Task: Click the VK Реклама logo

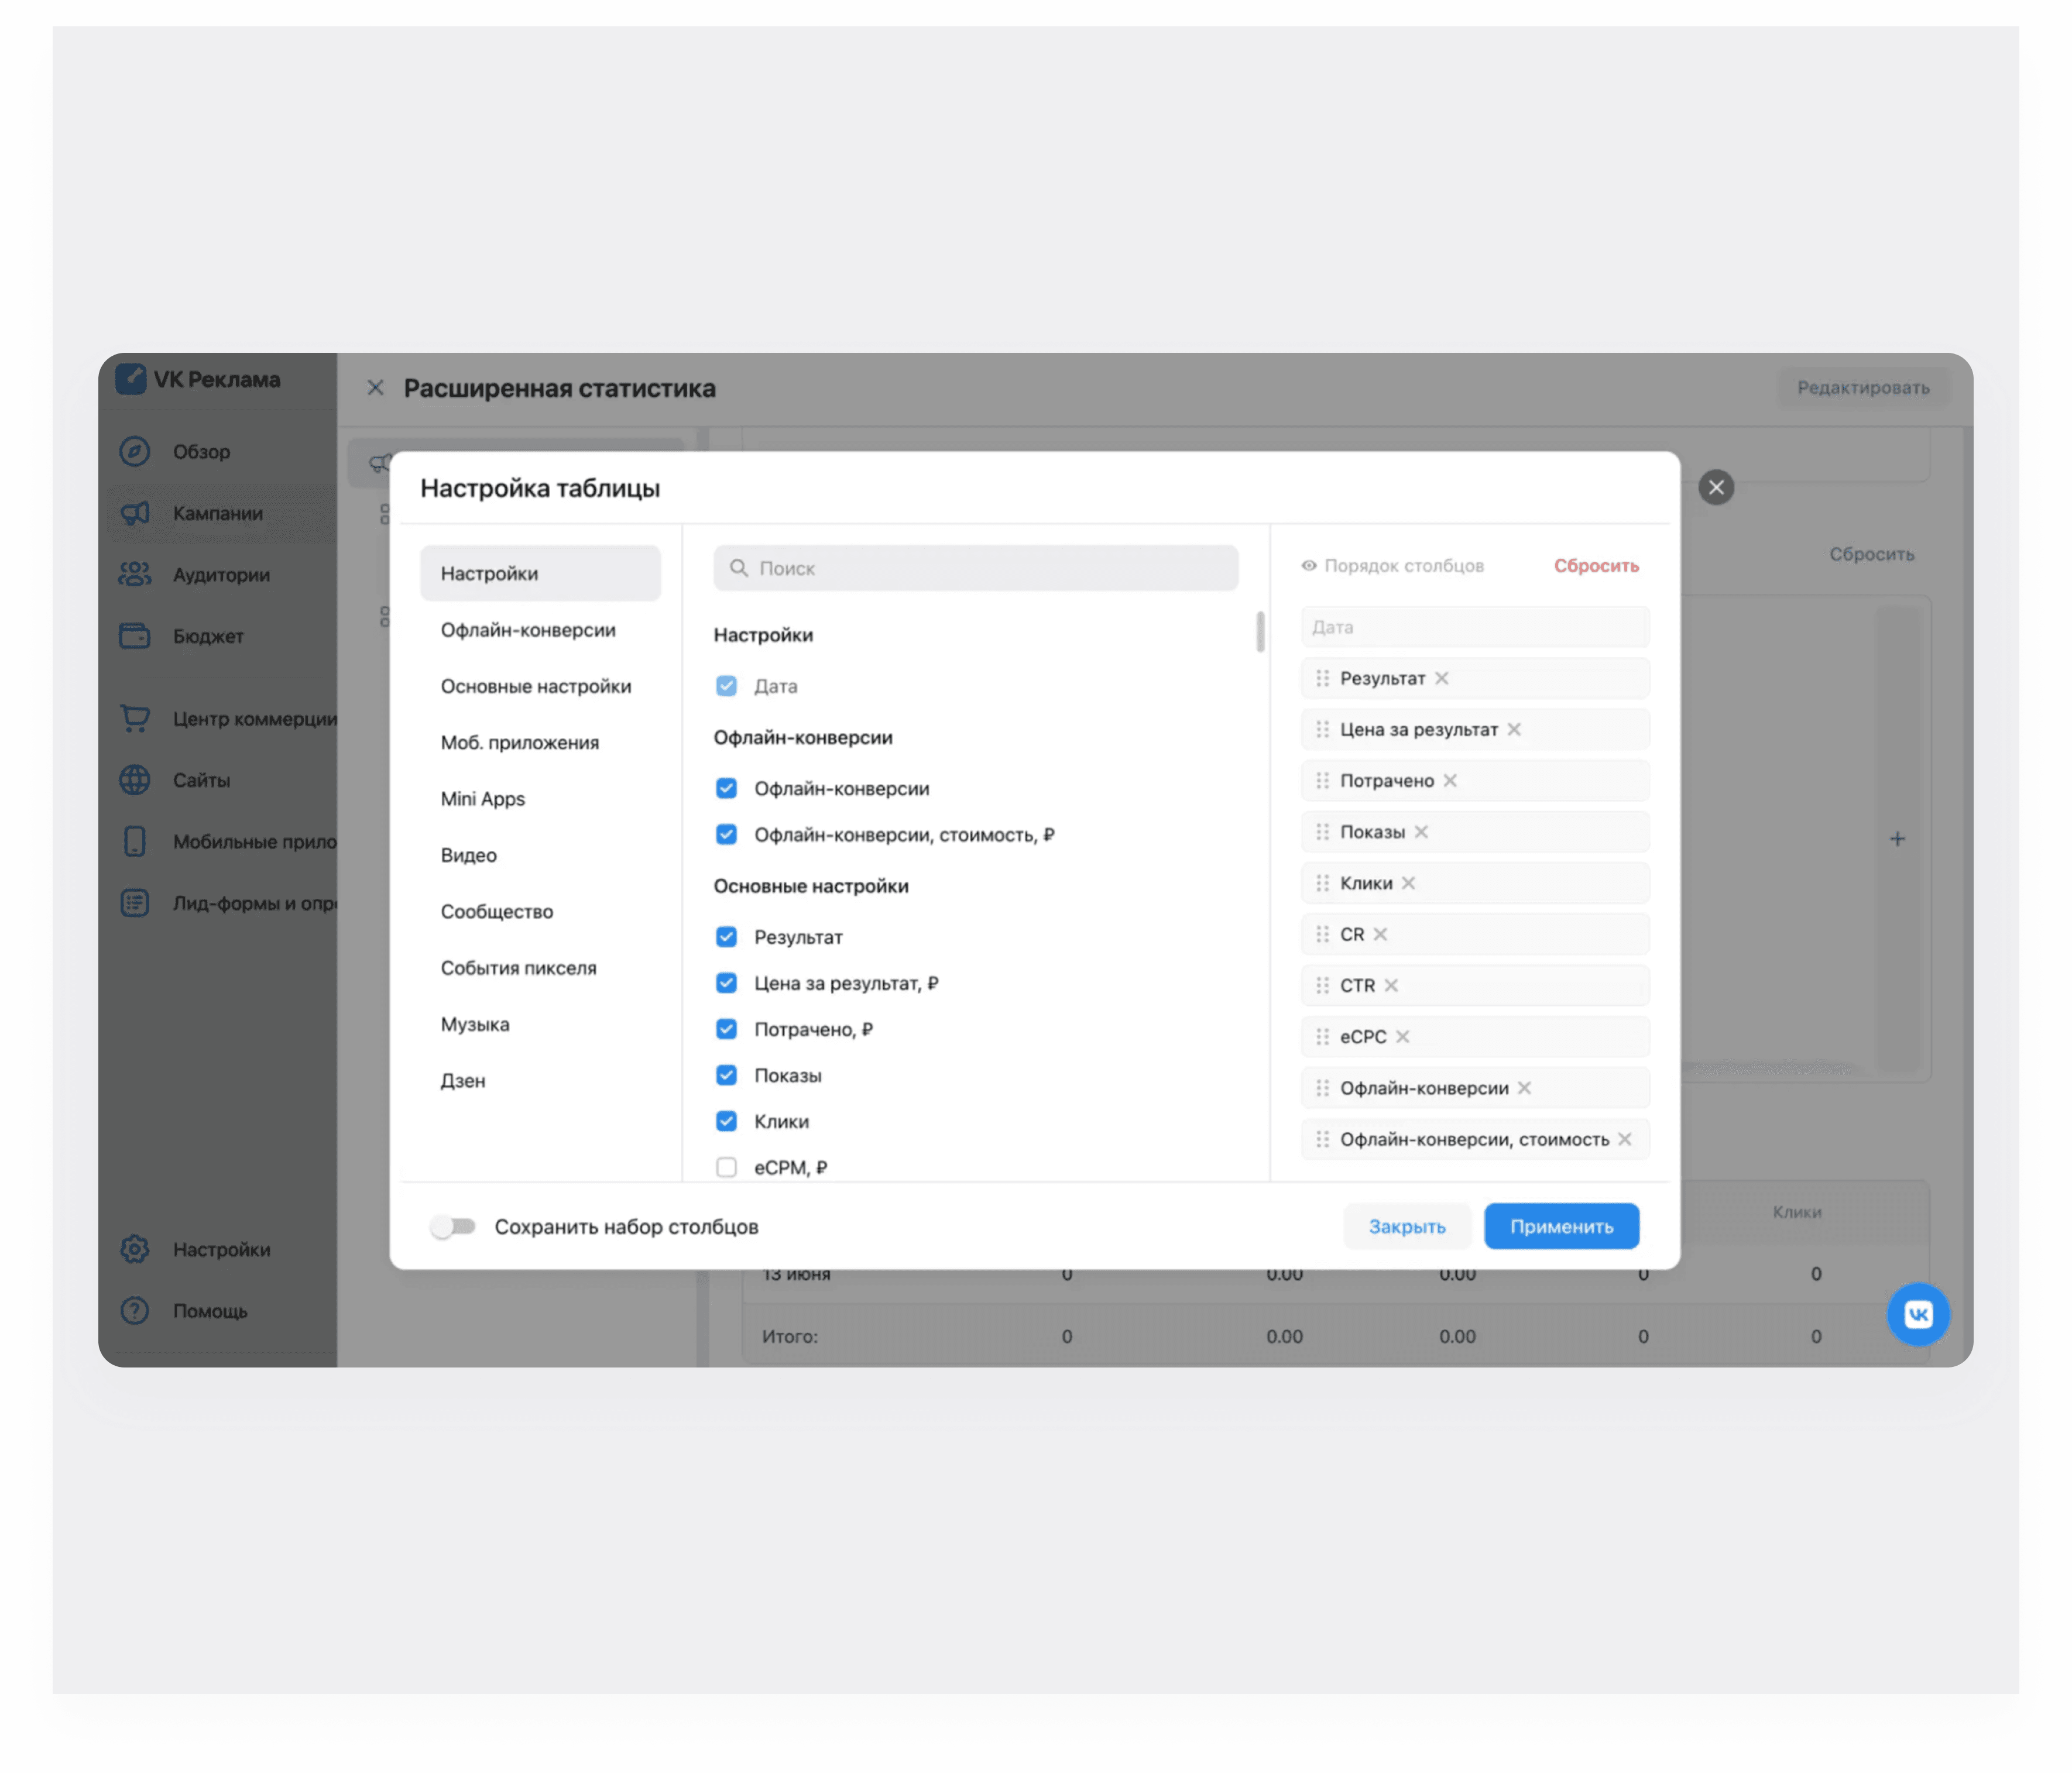Action: pos(198,379)
